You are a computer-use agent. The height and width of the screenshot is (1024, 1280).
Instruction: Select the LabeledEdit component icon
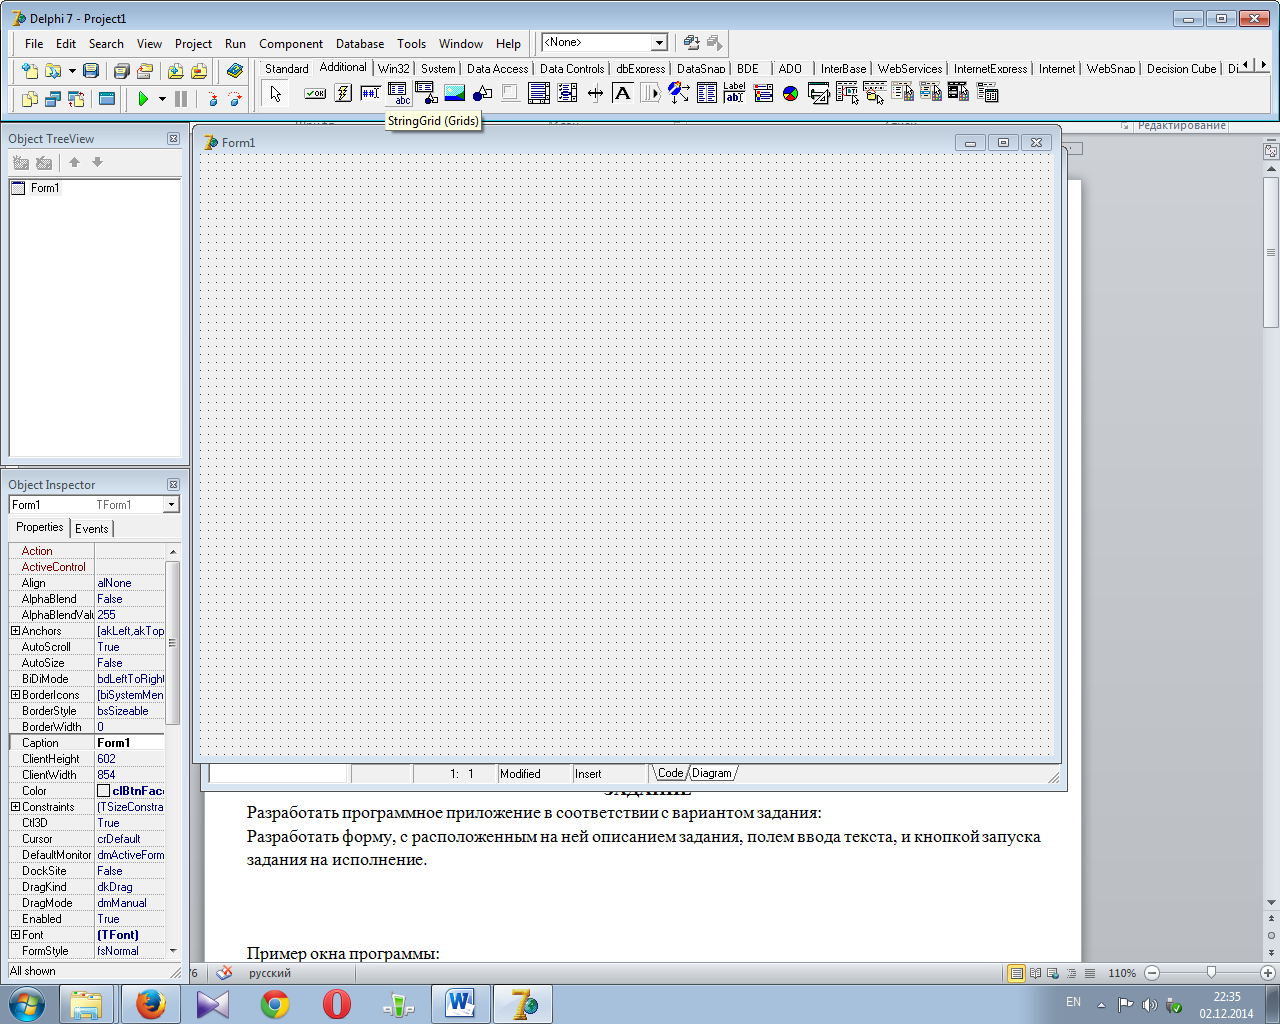(x=735, y=93)
